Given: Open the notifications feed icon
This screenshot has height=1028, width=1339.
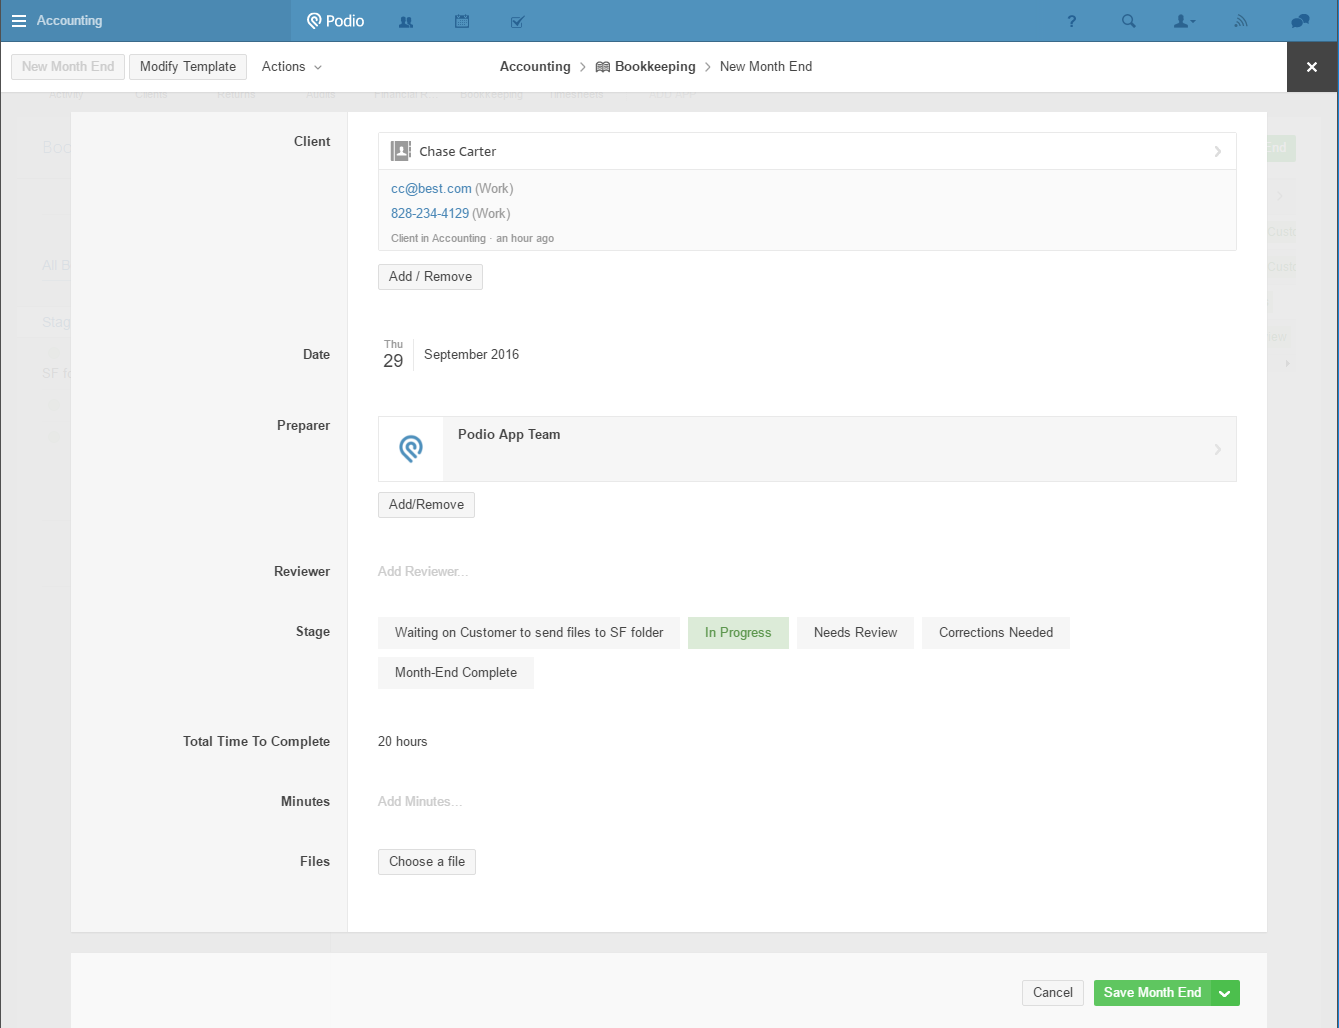Looking at the screenshot, I should pos(1241,21).
